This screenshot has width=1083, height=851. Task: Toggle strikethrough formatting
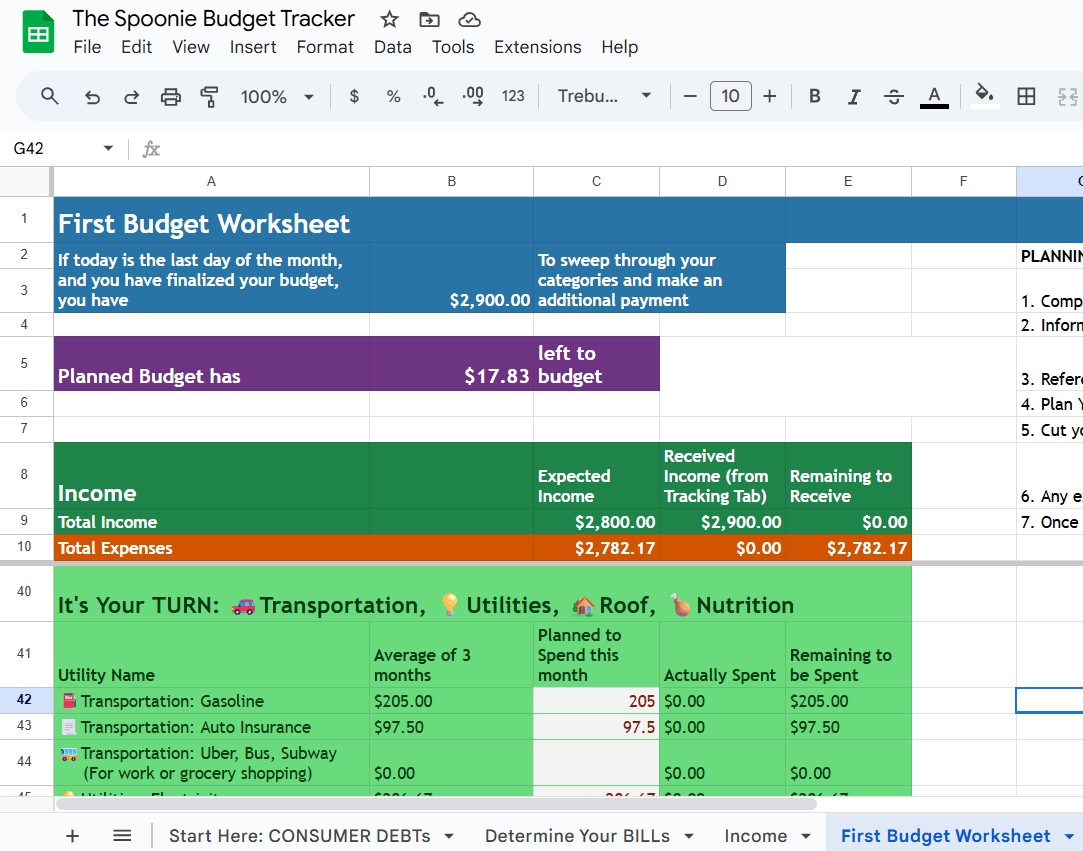pos(893,96)
